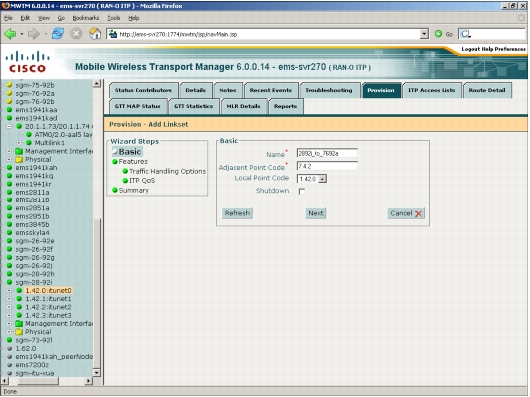Click the search engine icon in search box
This screenshot has height=397, width=530.
[x=465, y=34]
